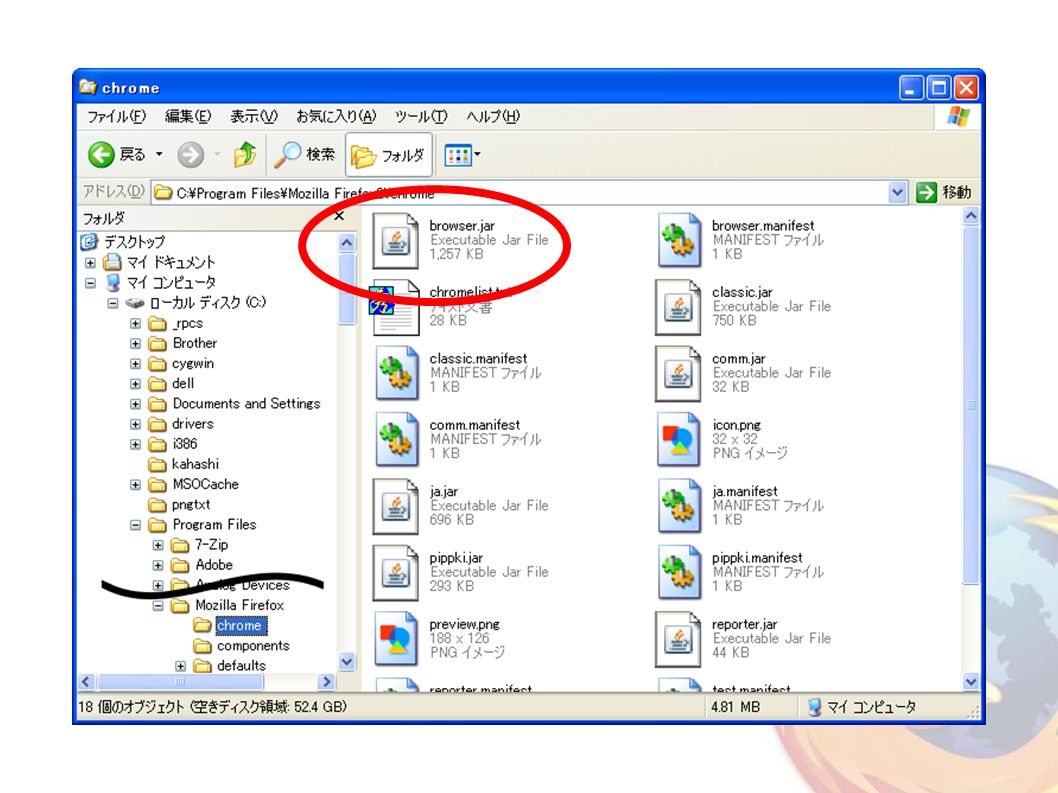Select Desktop (デスクトップ) in tree
The image size is (1058, 793).
click(134, 242)
